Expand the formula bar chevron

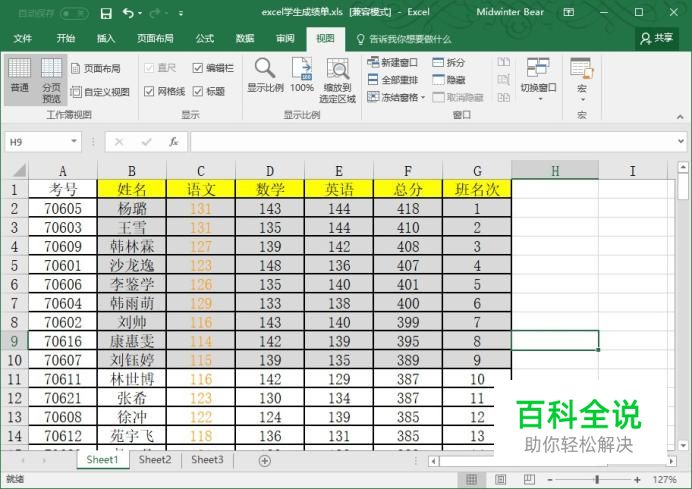click(681, 141)
